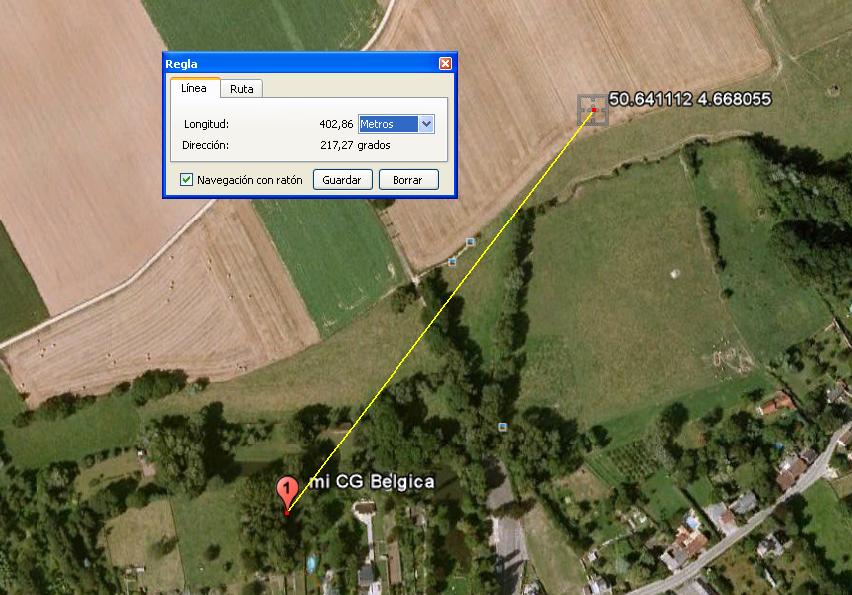852x595 pixels.
Task: Click the red ruler endpoint at crosshair
Action: tap(594, 110)
